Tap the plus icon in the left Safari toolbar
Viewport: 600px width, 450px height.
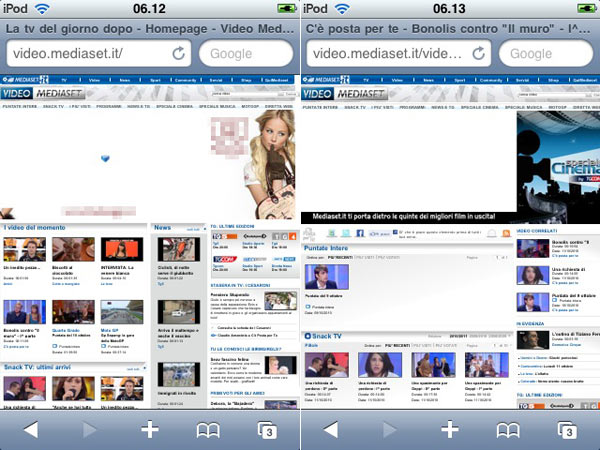(x=149, y=429)
